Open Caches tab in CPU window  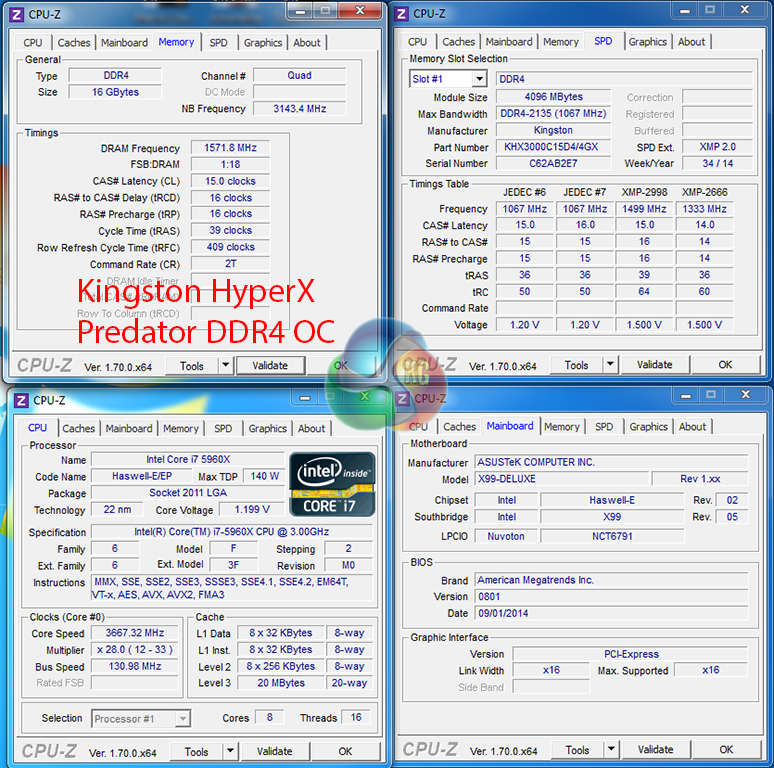click(x=78, y=428)
